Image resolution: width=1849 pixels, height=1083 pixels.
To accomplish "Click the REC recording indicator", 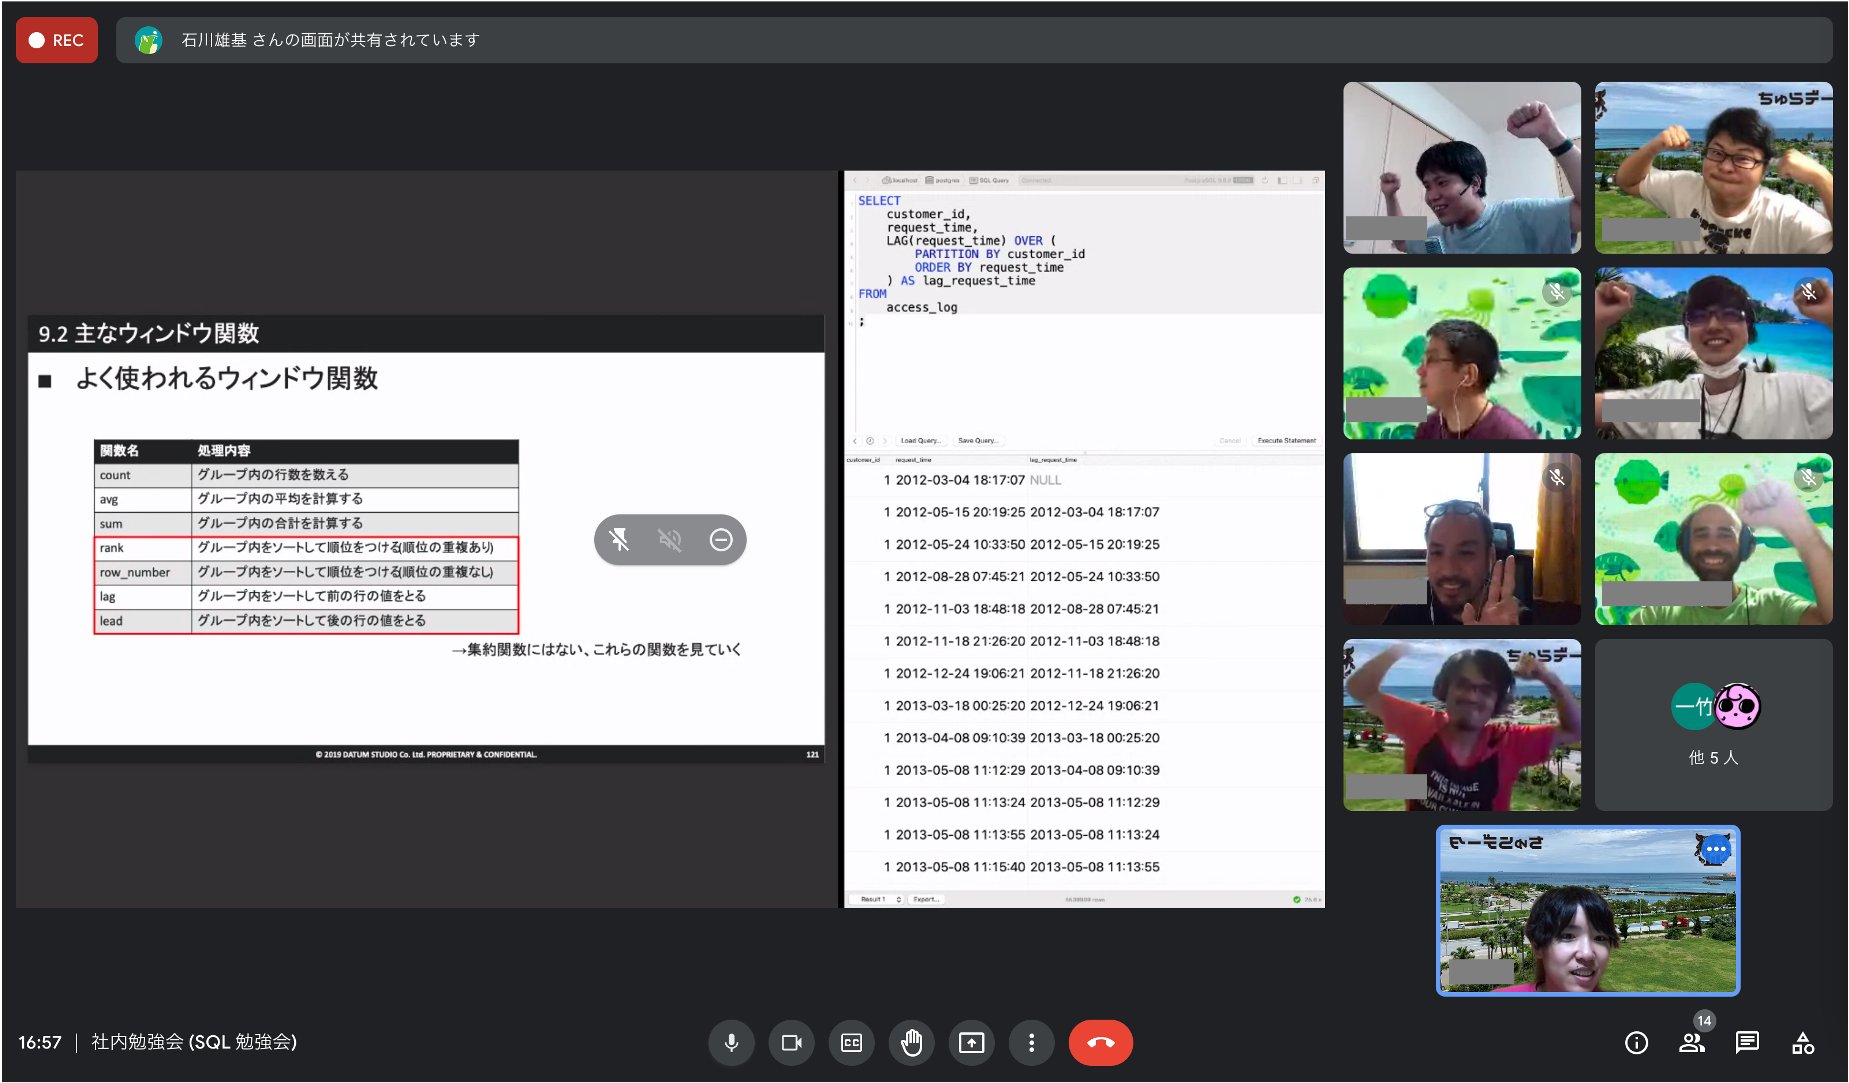I will (57, 40).
